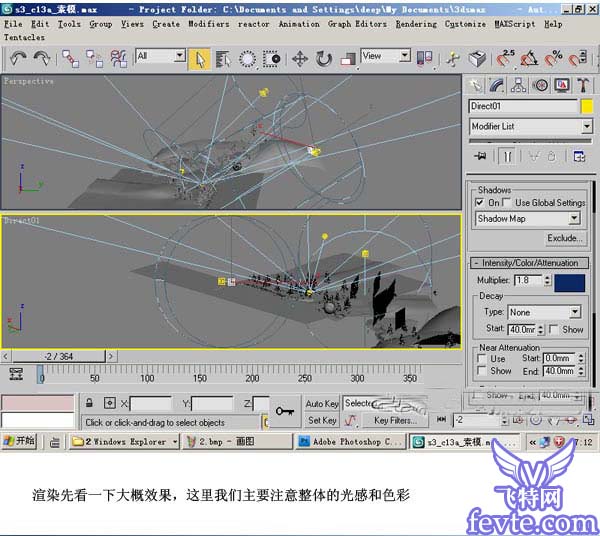The width and height of the screenshot is (600, 536).
Task: Uncheck Shadows On checkbox
Action: tap(479, 202)
